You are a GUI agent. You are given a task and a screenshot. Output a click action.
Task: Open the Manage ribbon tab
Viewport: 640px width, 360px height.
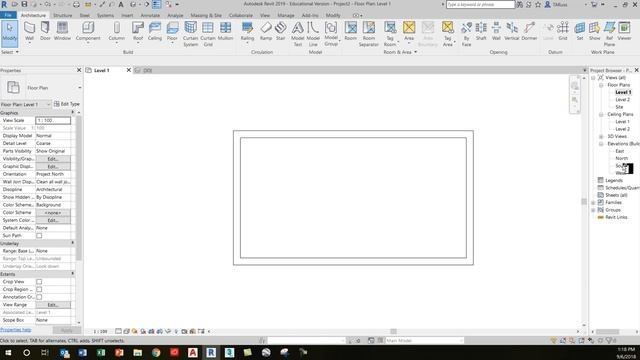pos(286,15)
